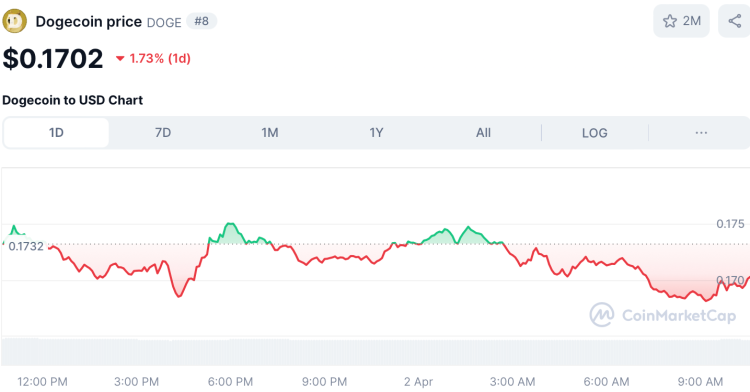This screenshot has height=392, width=750.
Task: Open the share icon button
Action: click(735, 21)
